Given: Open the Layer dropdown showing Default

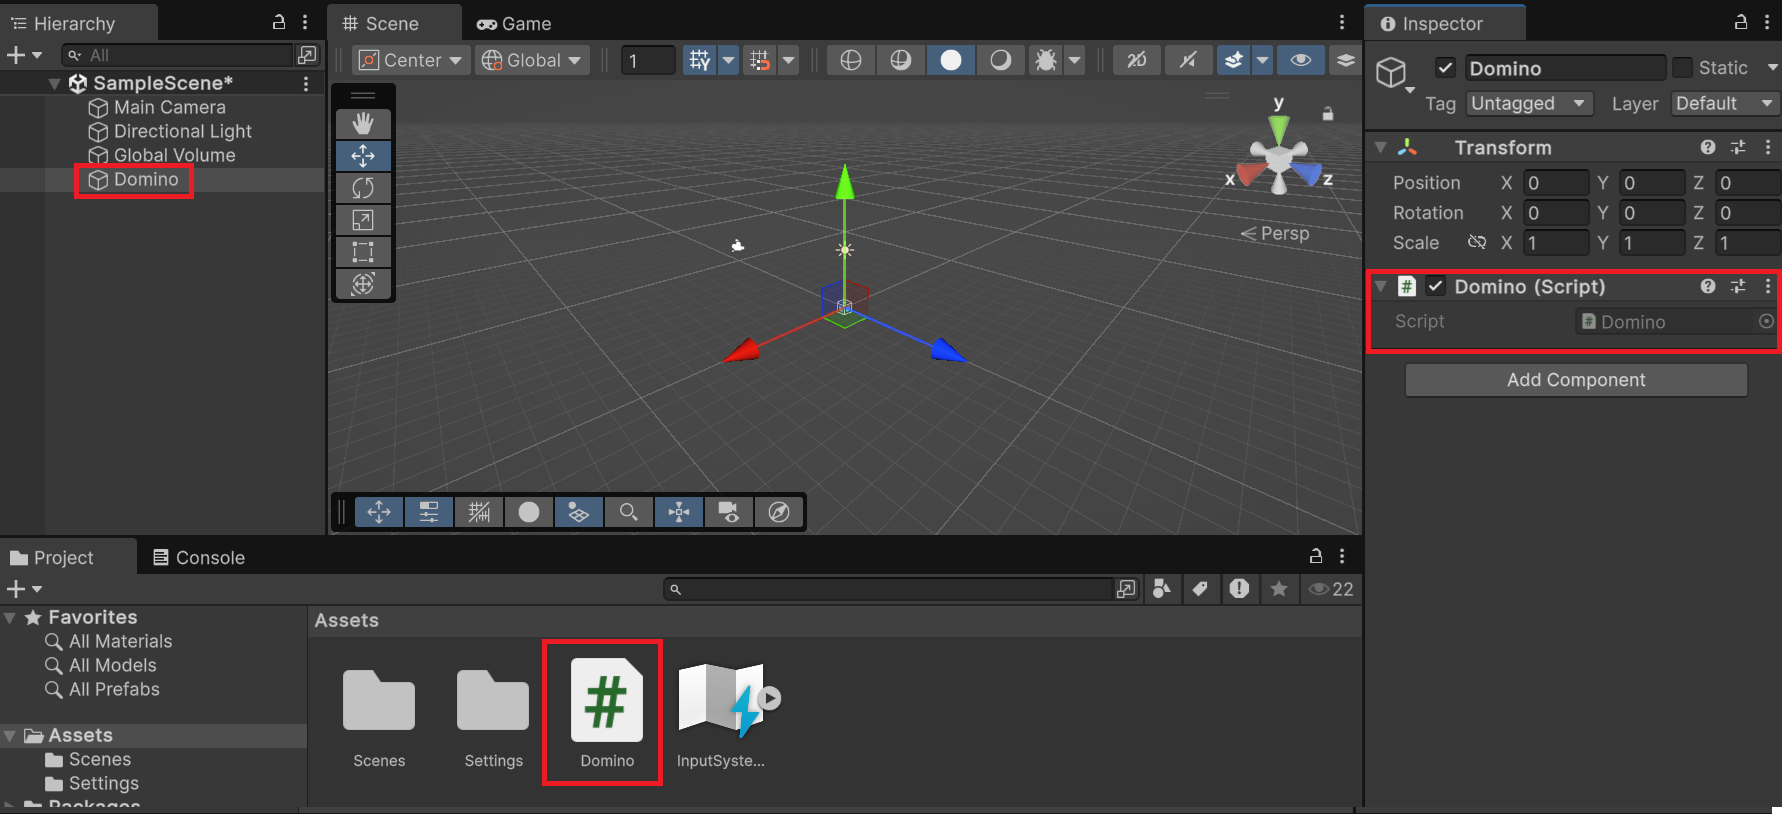Looking at the screenshot, I should coord(1724,104).
